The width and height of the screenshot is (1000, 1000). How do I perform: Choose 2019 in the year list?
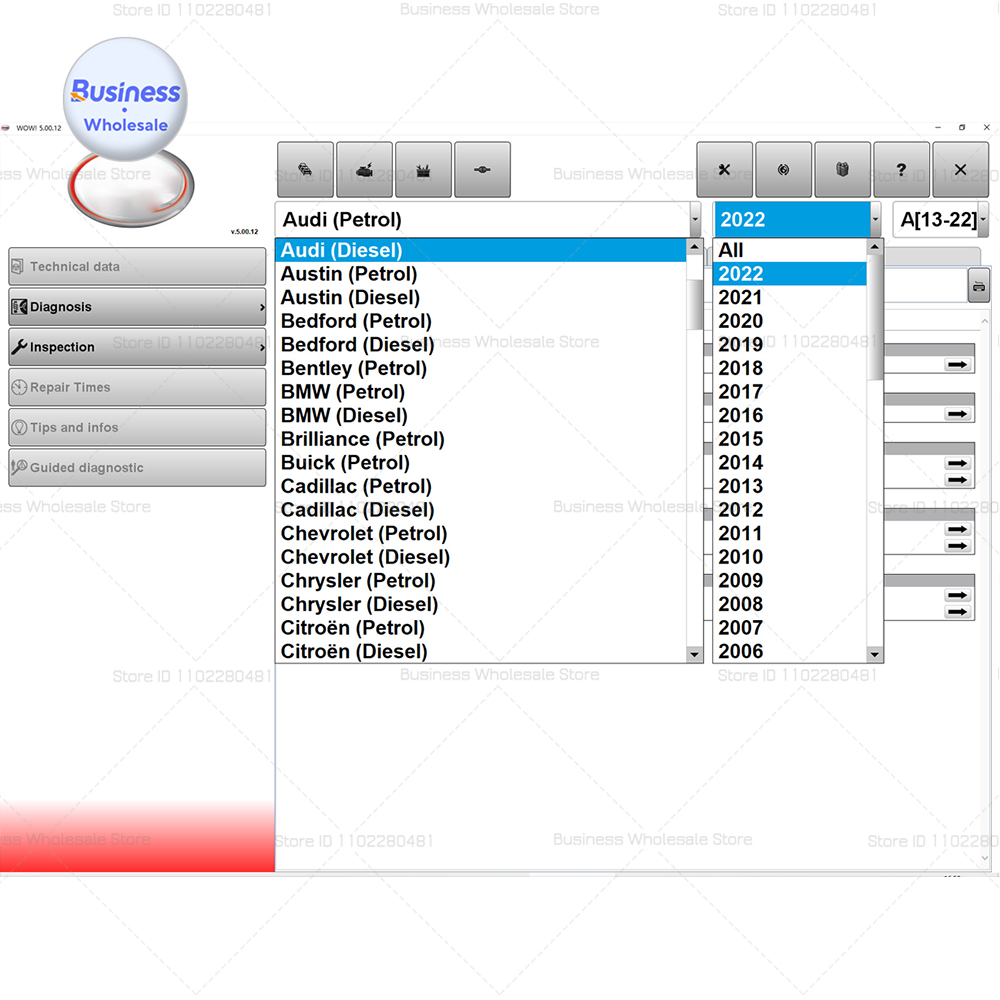[x=739, y=344]
